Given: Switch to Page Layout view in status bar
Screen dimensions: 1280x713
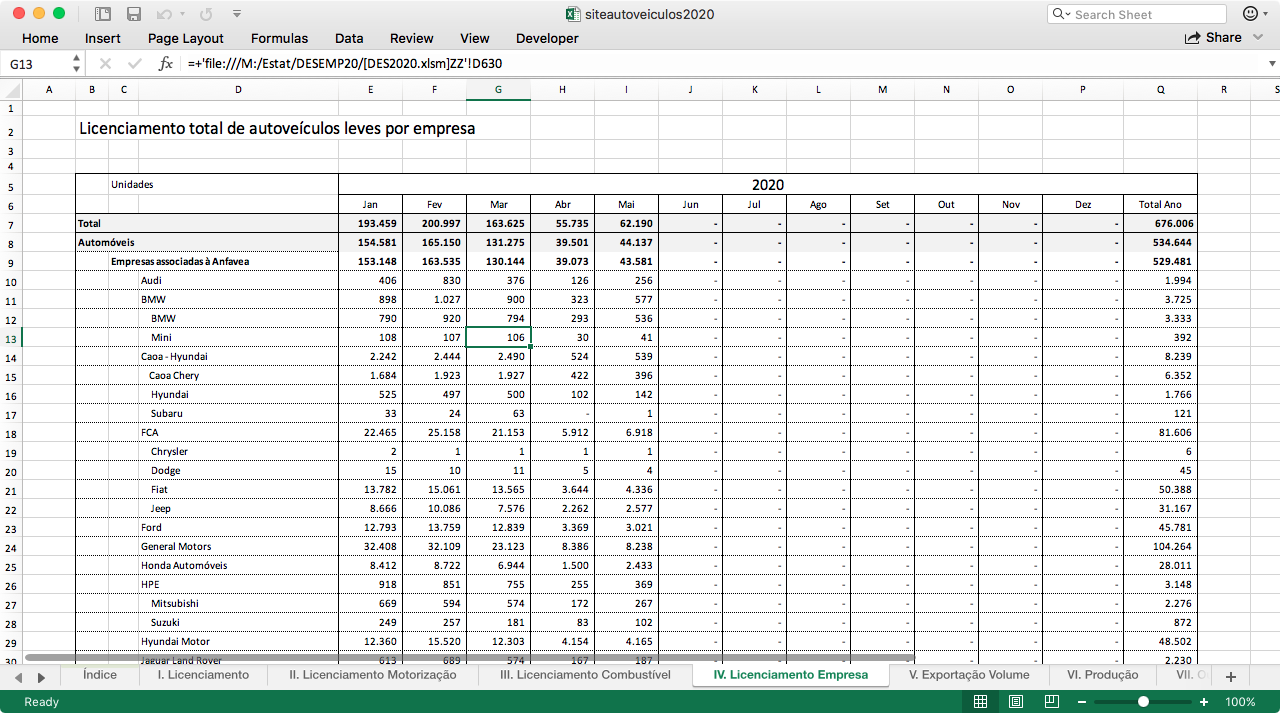Looking at the screenshot, I should 1012,702.
